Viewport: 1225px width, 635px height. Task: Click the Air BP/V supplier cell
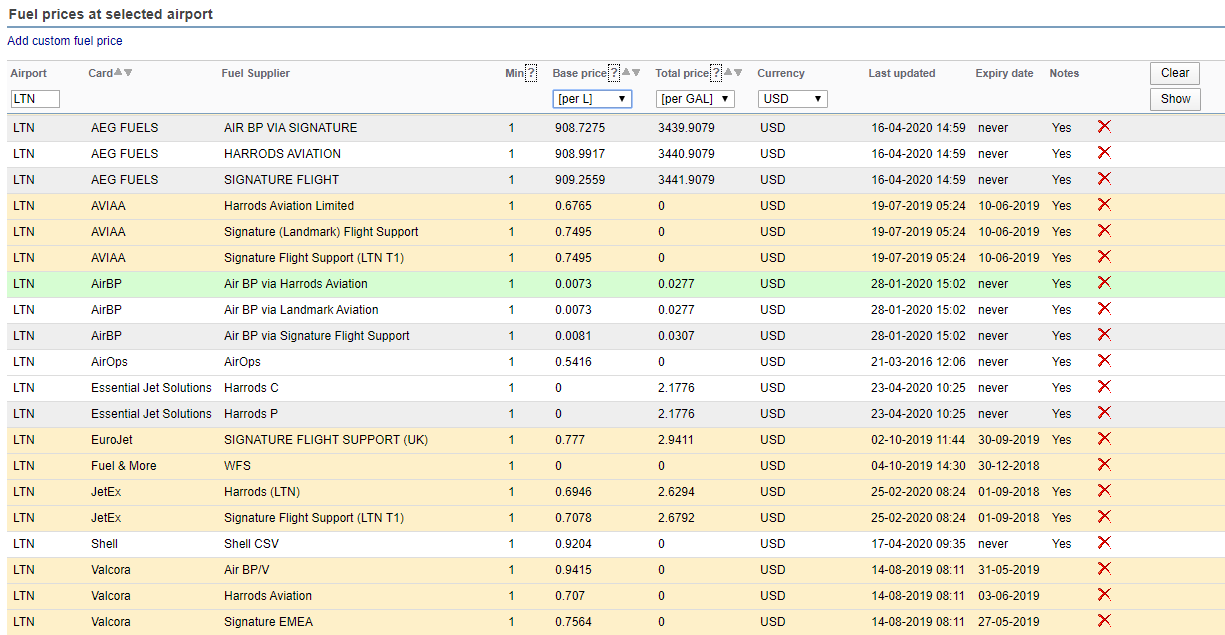(x=247, y=569)
